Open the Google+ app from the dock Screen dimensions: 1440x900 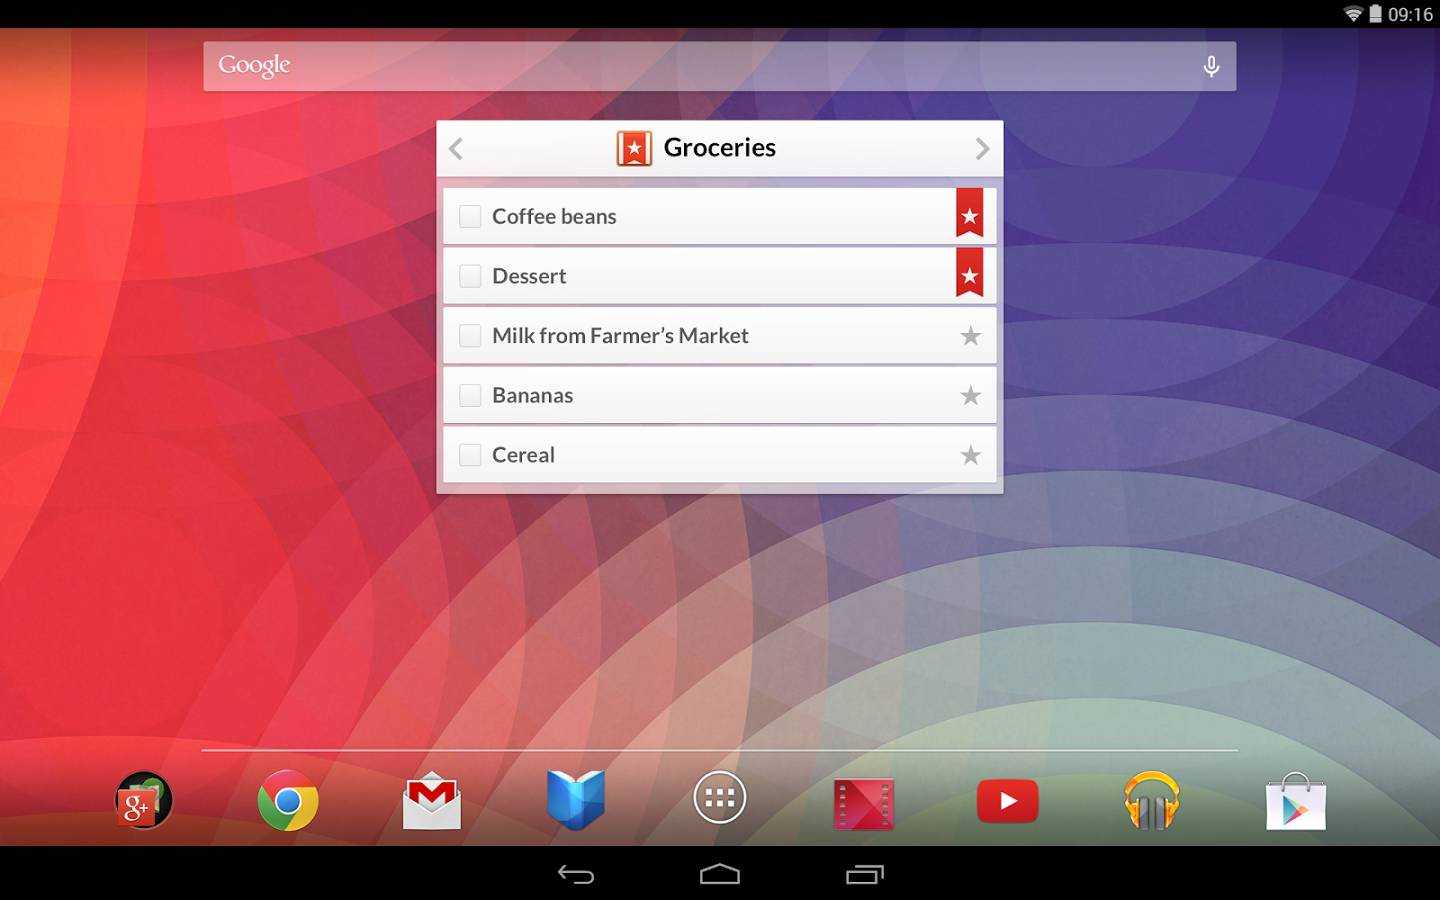click(144, 800)
